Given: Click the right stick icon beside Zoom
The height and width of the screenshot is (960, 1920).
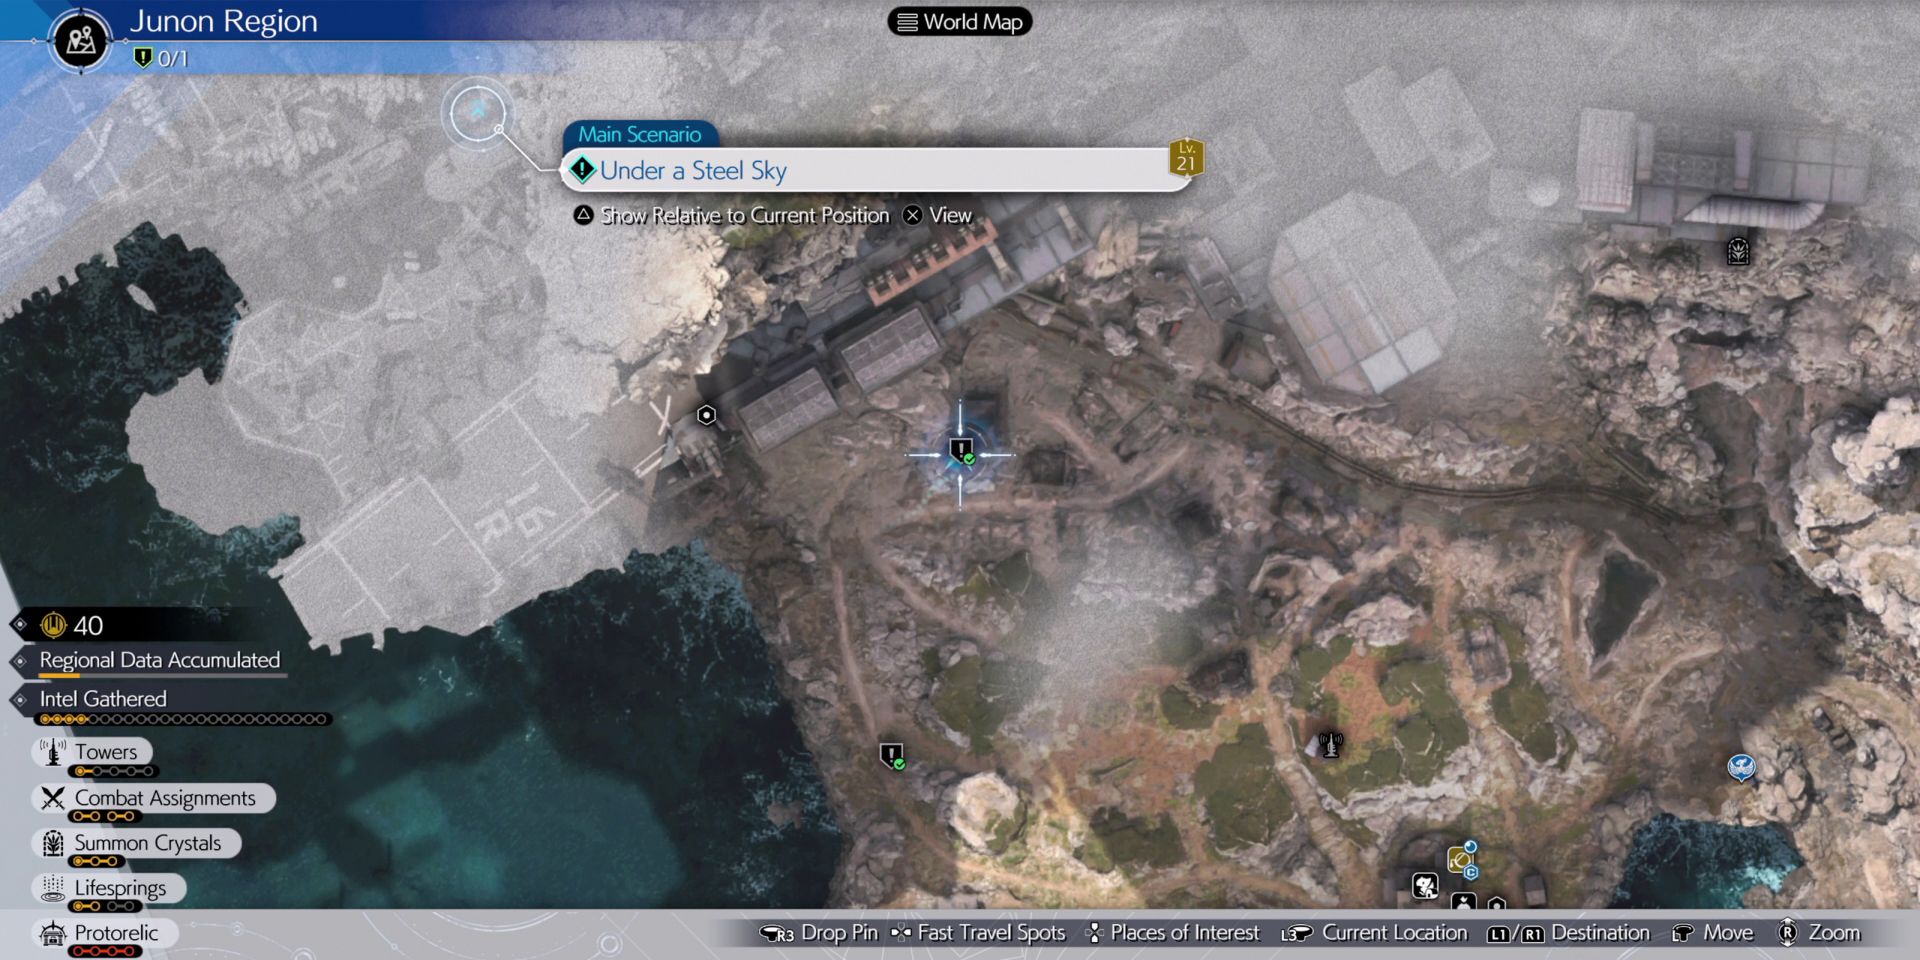Looking at the screenshot, I should pos(1787,933).
